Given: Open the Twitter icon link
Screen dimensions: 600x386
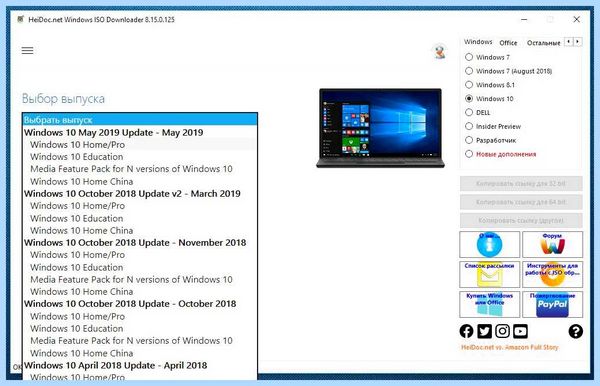Looking at the screenshot, I should point(484,331).
